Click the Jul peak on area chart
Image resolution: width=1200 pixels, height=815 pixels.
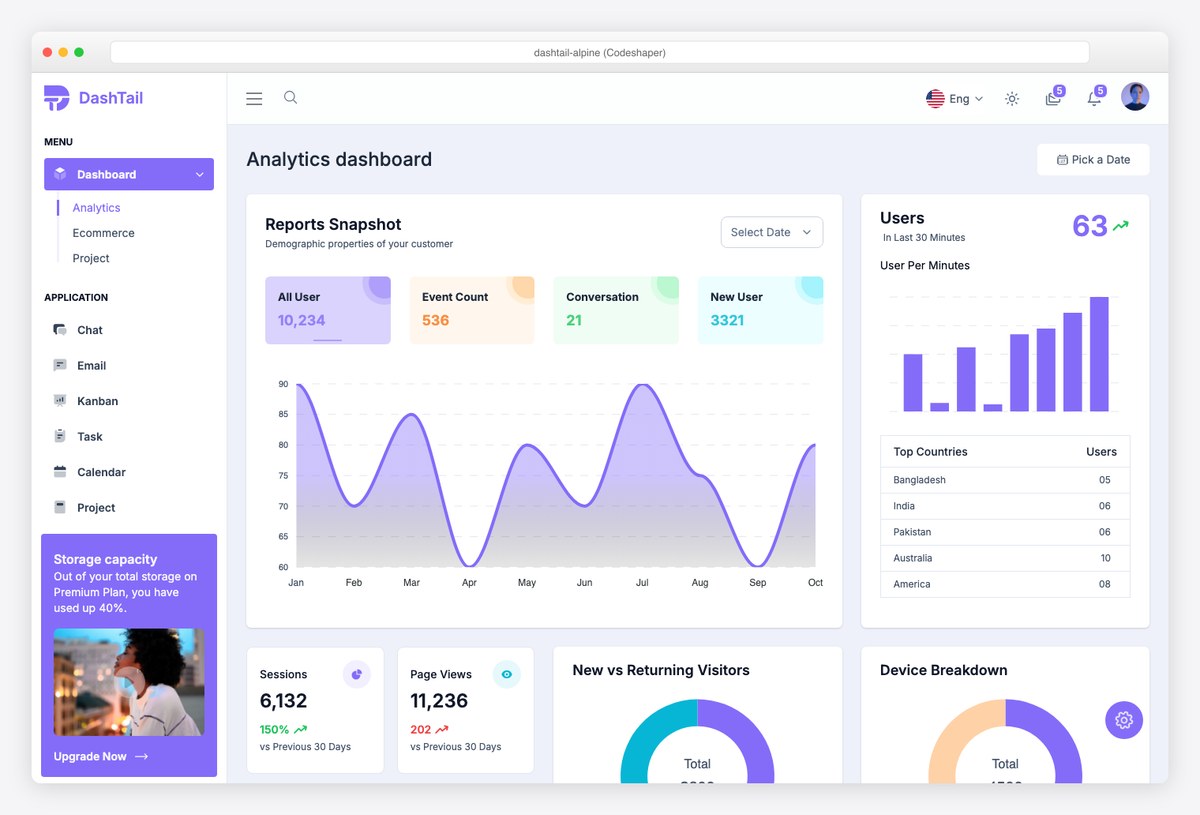coord(642,386)
